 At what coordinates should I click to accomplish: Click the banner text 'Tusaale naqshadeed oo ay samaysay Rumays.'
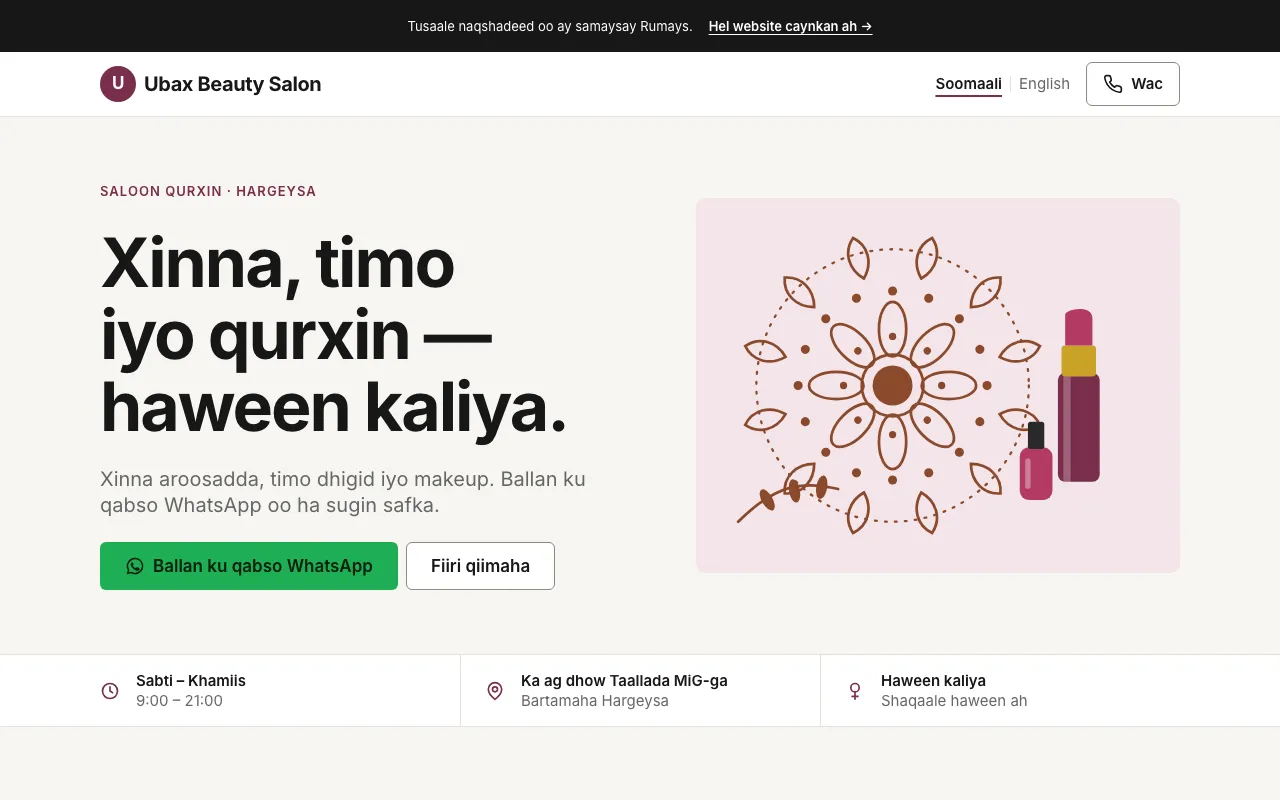550,26
